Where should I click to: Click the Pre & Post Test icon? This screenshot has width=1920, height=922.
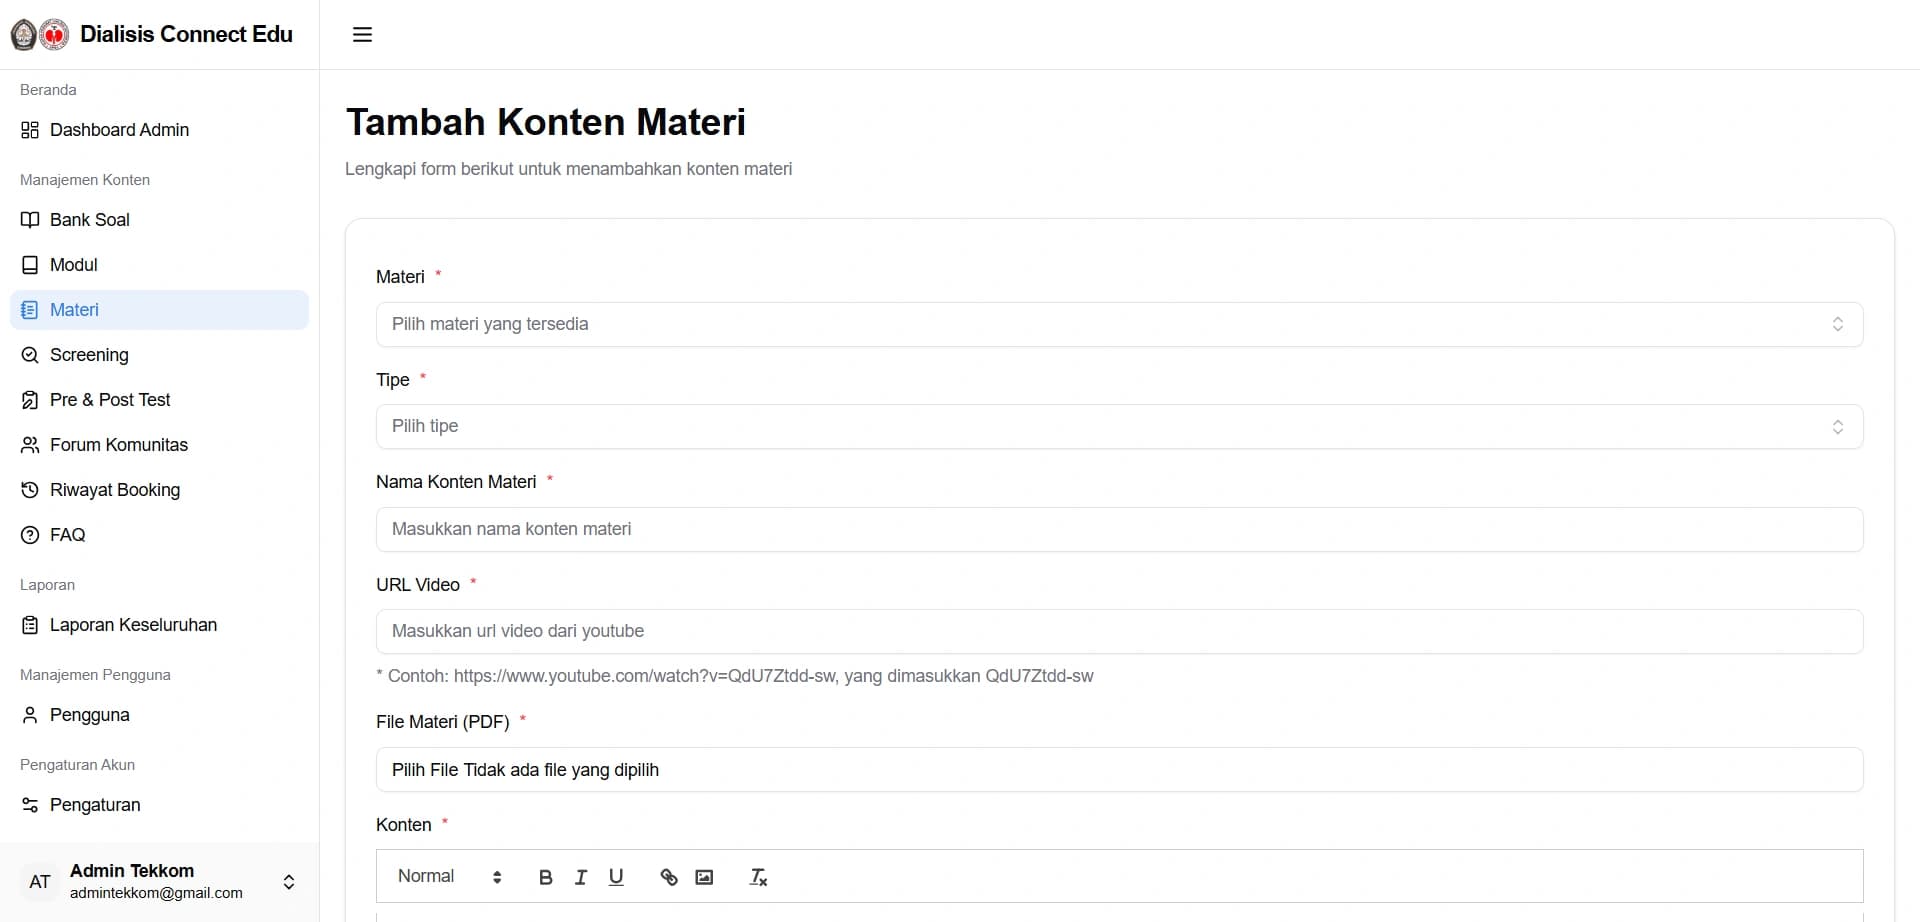coord(30,400)
